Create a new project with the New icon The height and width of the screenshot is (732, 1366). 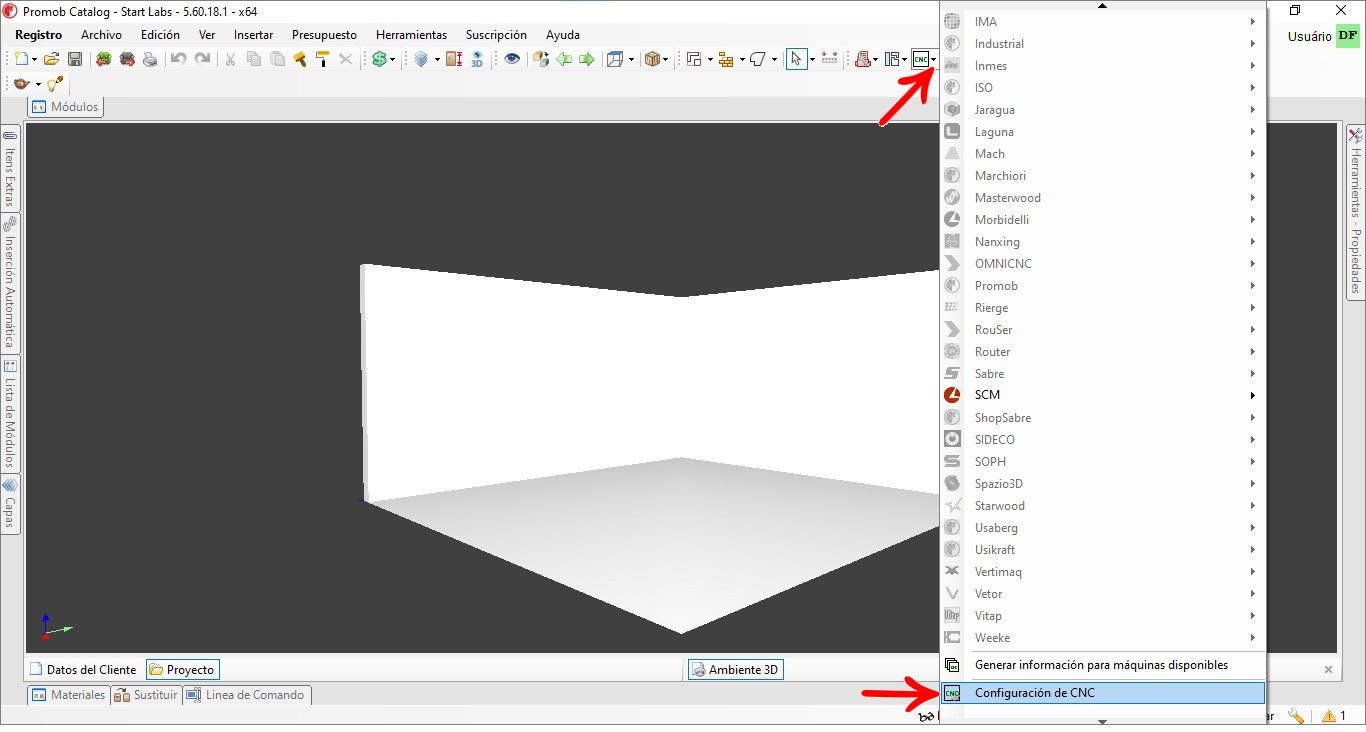click(x=20, y=59)
